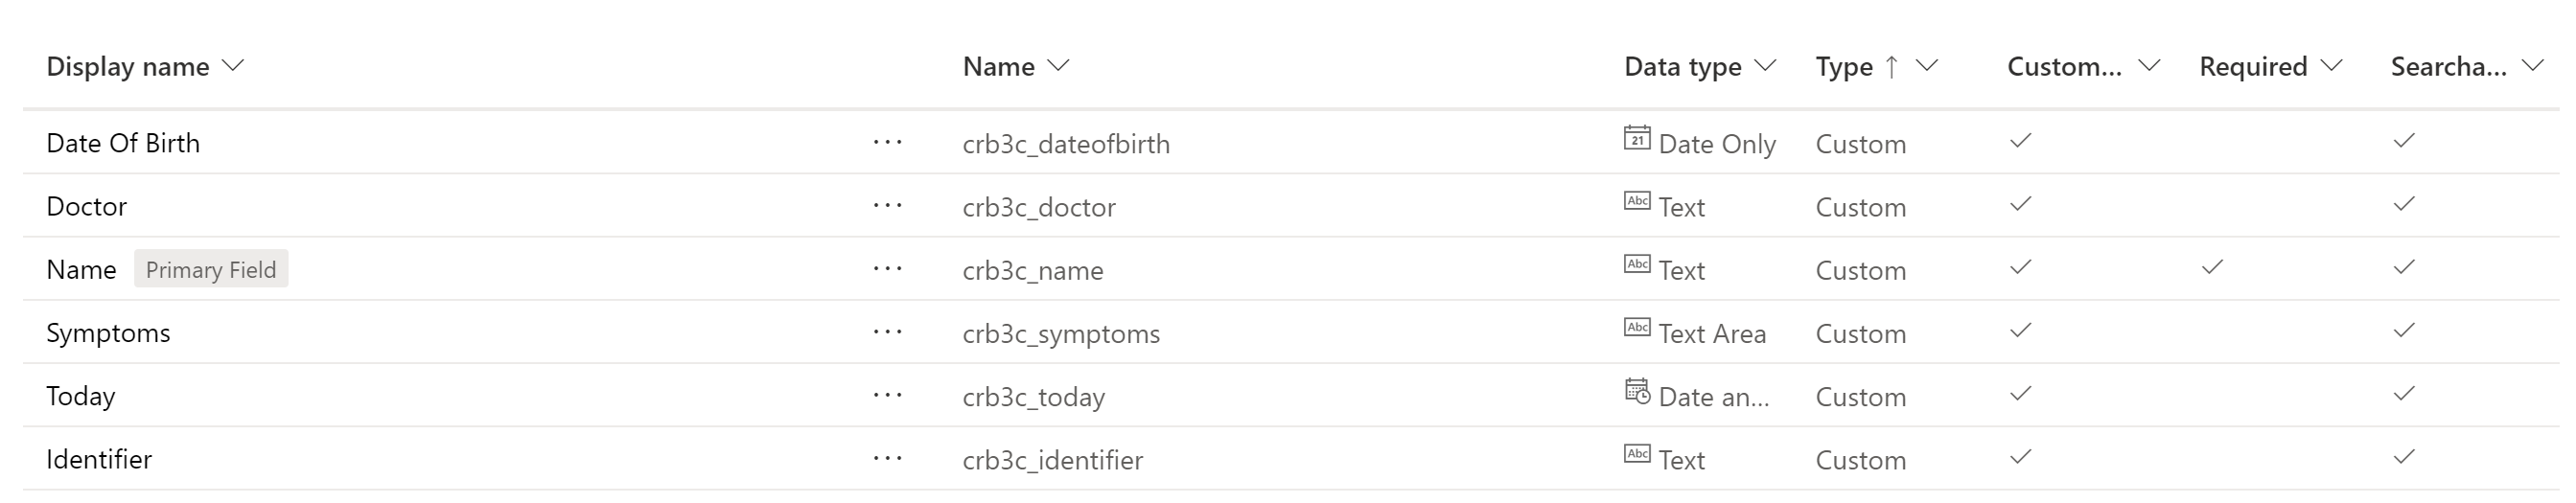Open the more options ellipsis for Doctor
This screenshot has height=503, width=2576.
click(x=887, y=206)
